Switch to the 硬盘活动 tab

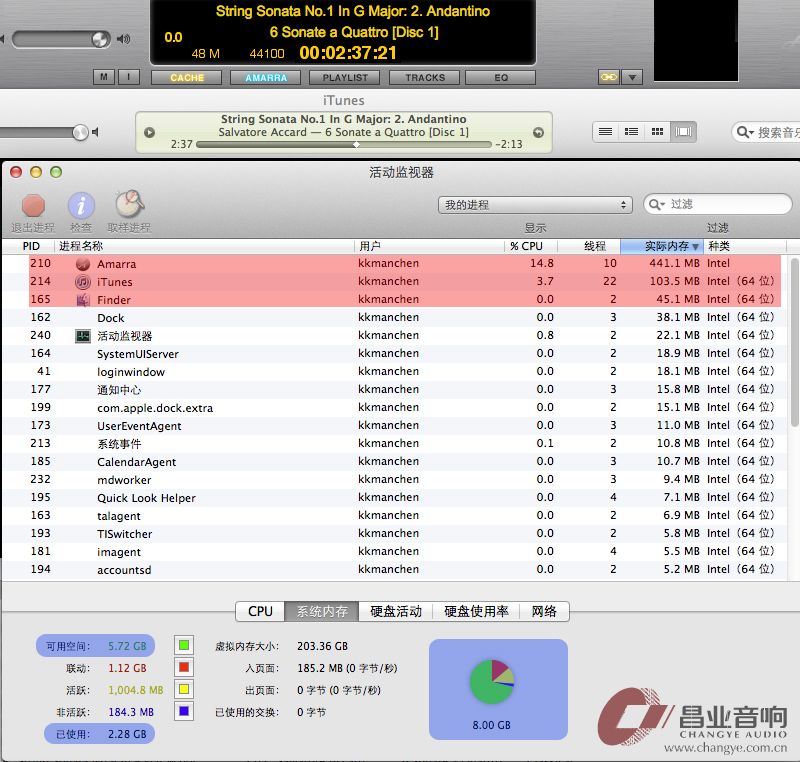396,611
